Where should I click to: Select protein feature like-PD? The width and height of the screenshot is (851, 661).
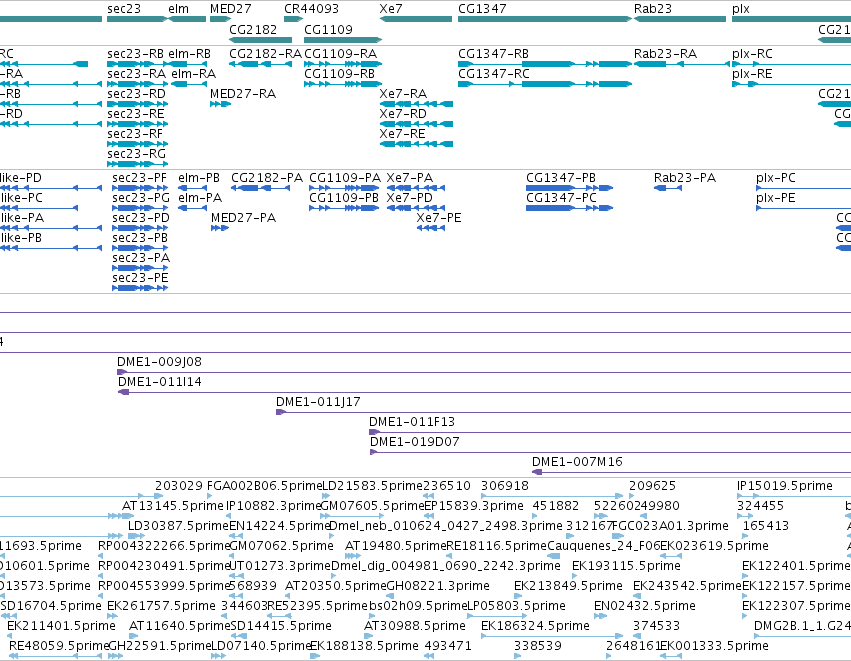coord(50,188)
